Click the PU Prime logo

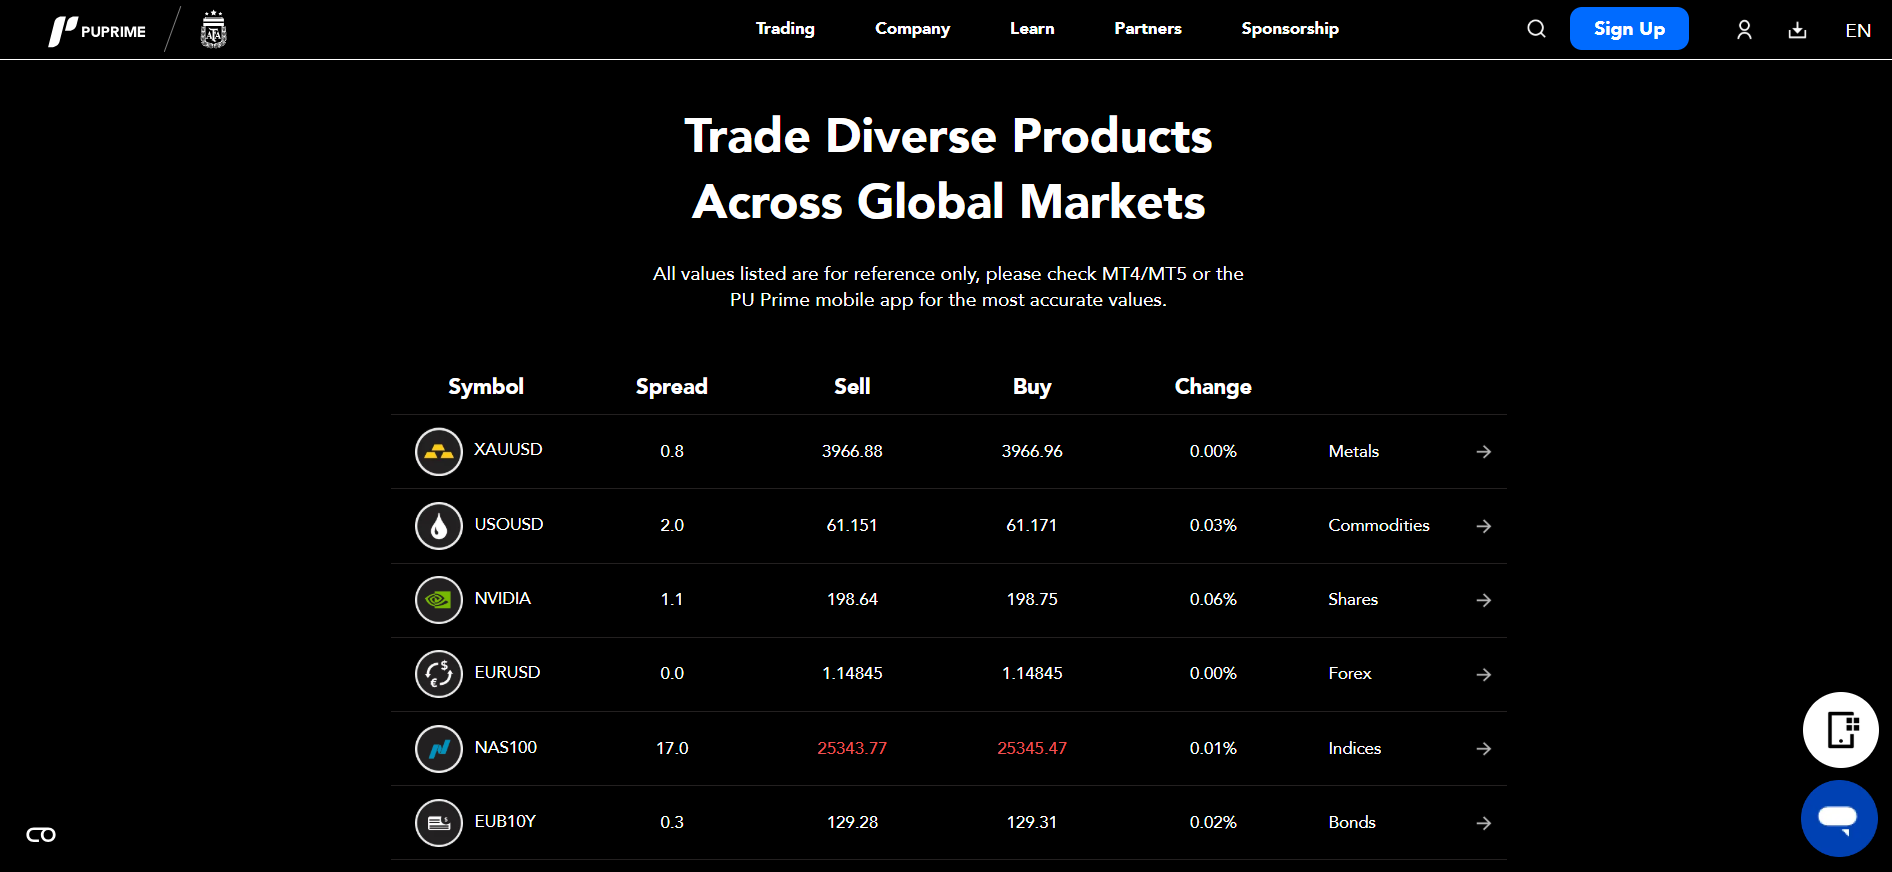(x=98, y=31)
